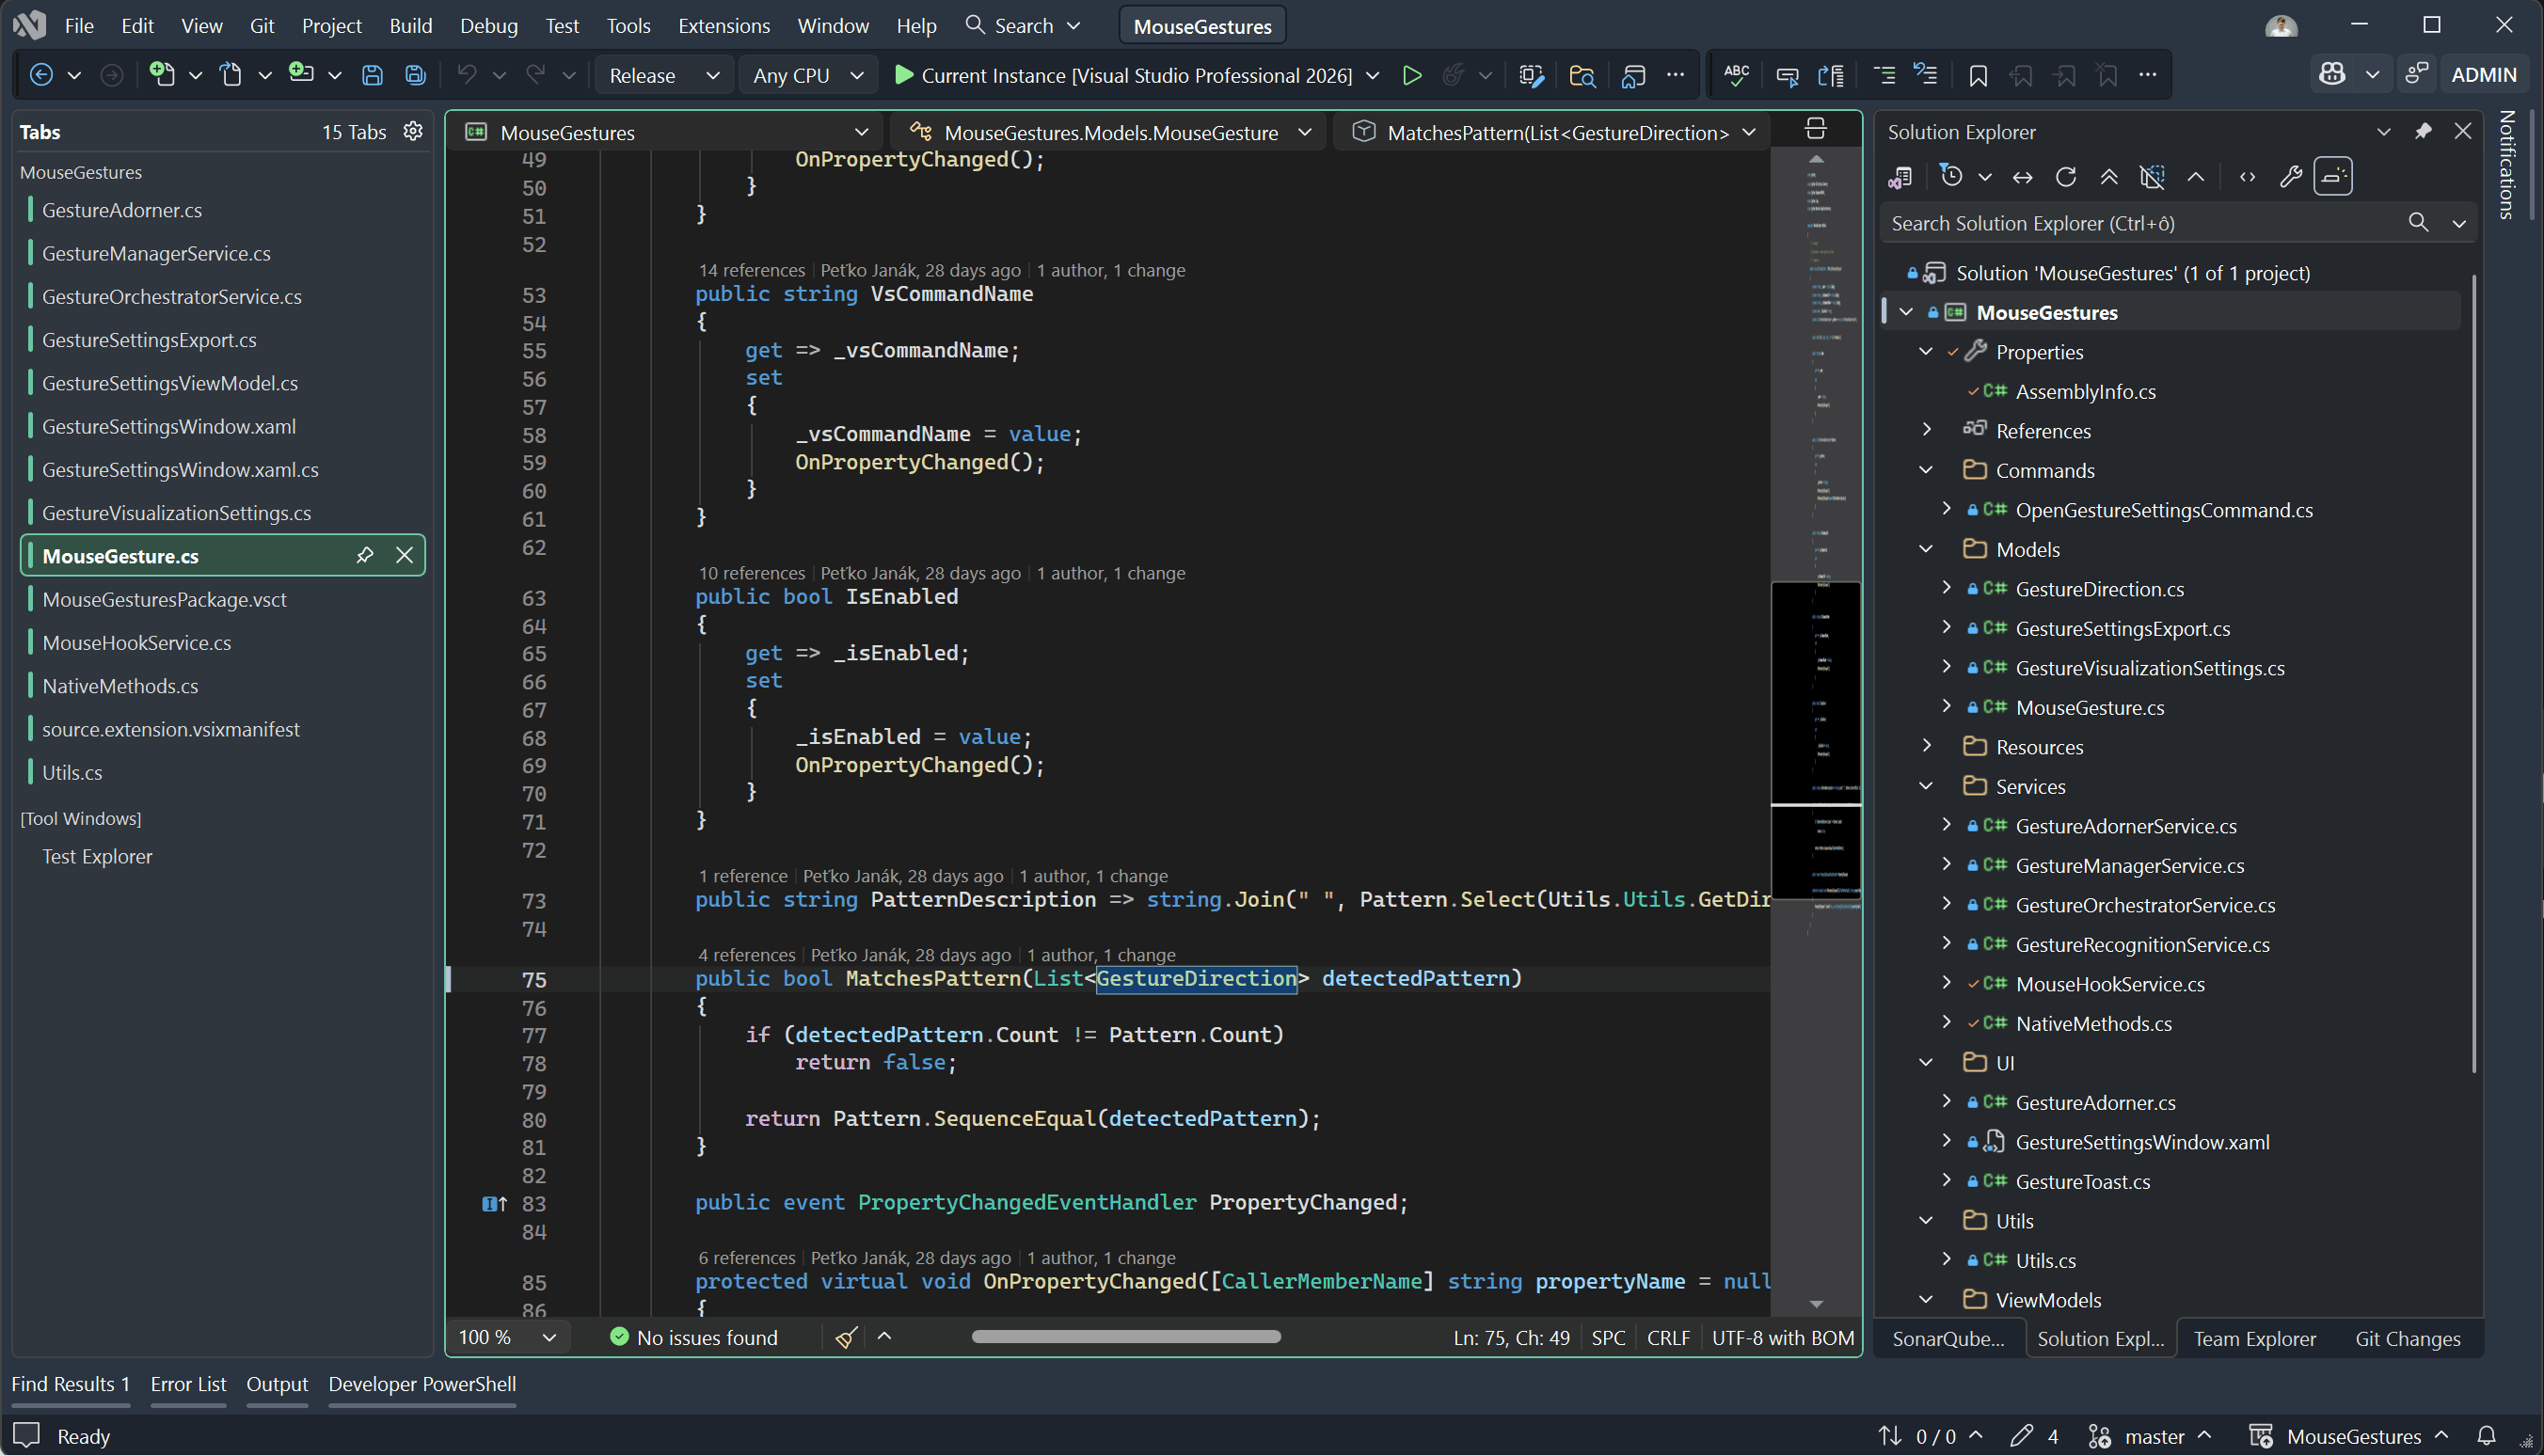2544x1456 pixels.
Task: Open the Tabs panel settings gear
Action: (413, 131)
